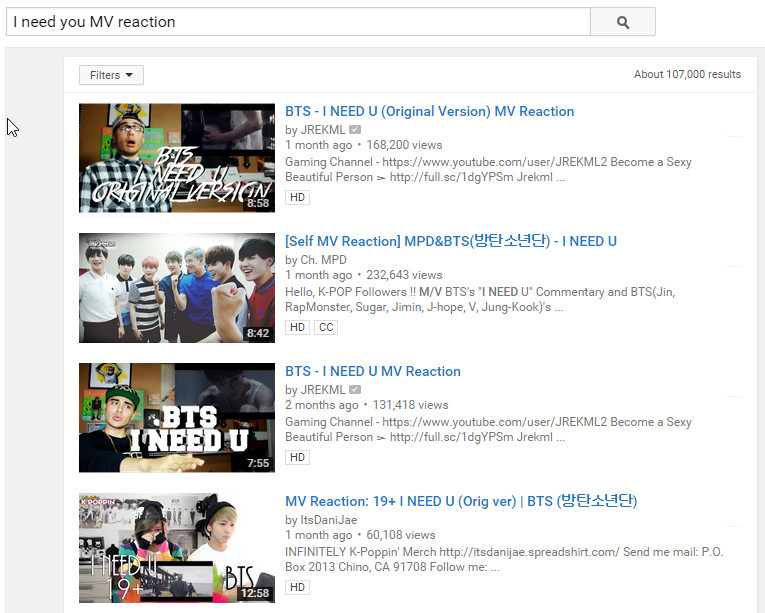The image size is (765, 613).
Task: Click the verified badge next to JREKML, third result
Action: tap(355, 389)
